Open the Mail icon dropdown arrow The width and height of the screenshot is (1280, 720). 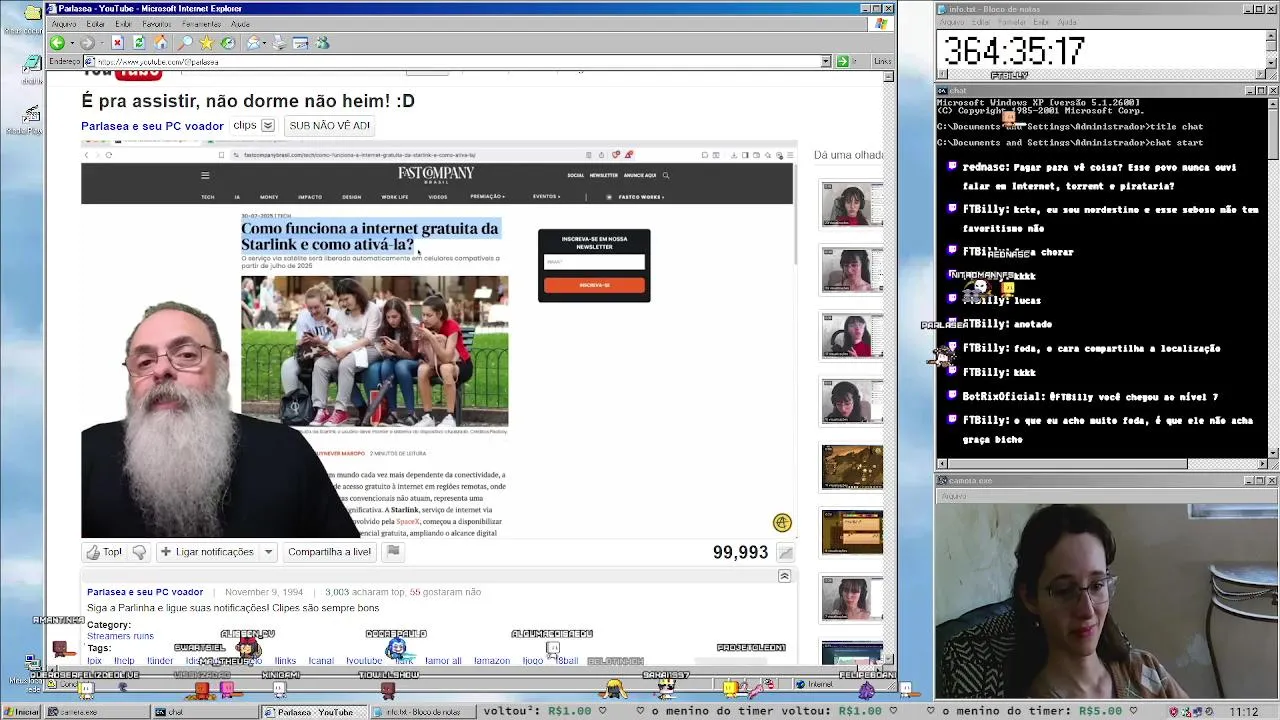264,43
